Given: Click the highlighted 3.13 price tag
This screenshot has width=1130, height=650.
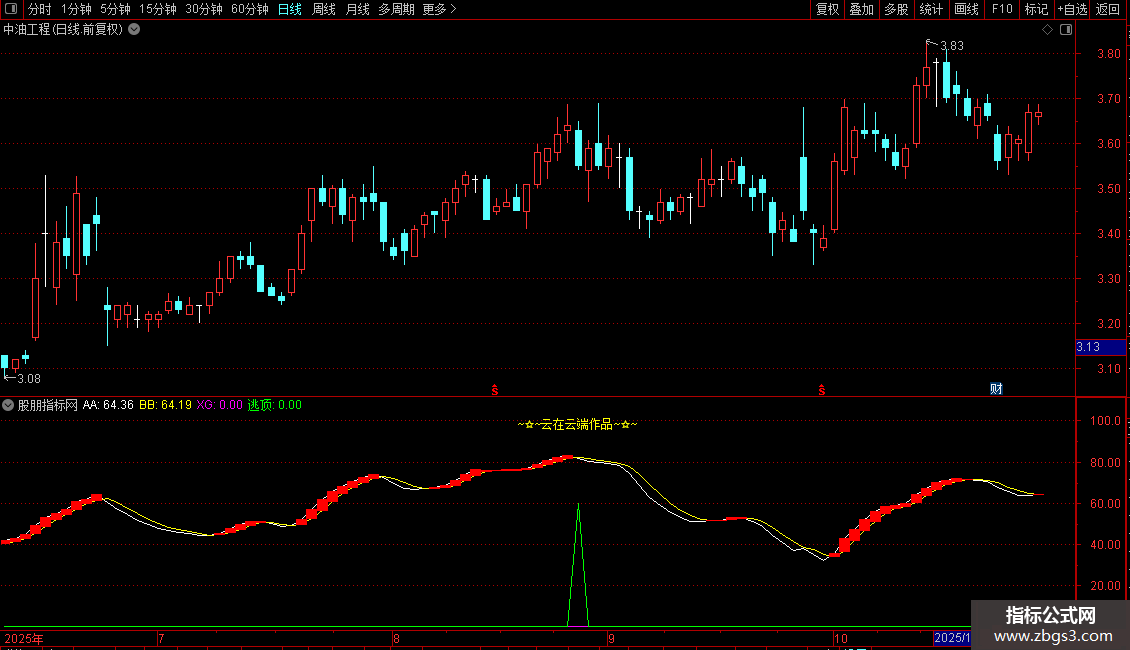Looking at the screenshot, I should 1100,347.
